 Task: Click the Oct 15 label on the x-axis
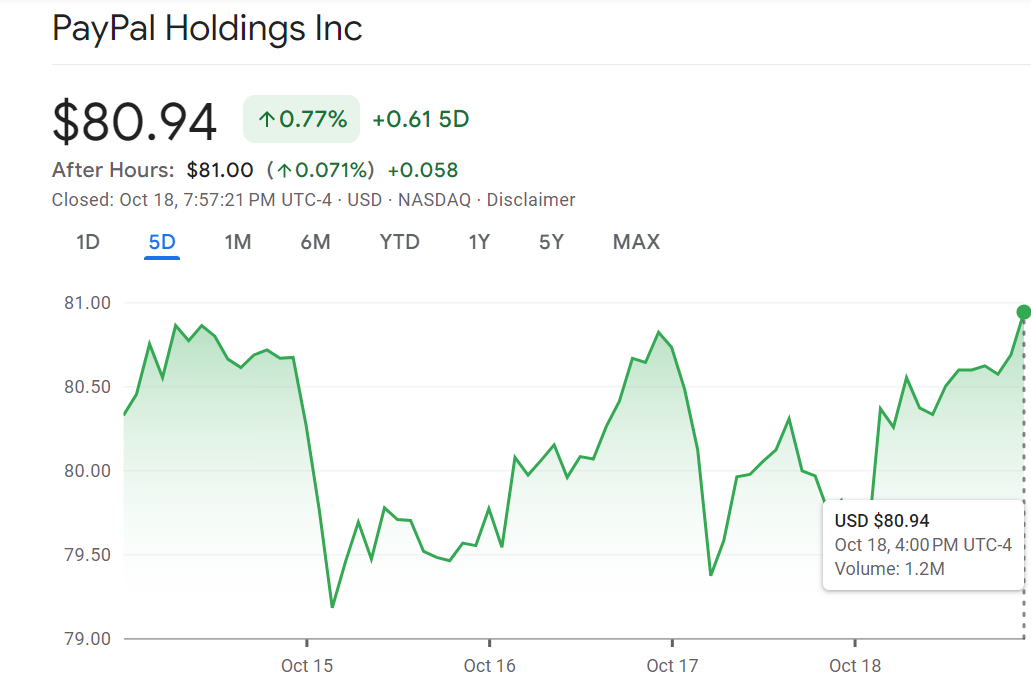[306, 663]
